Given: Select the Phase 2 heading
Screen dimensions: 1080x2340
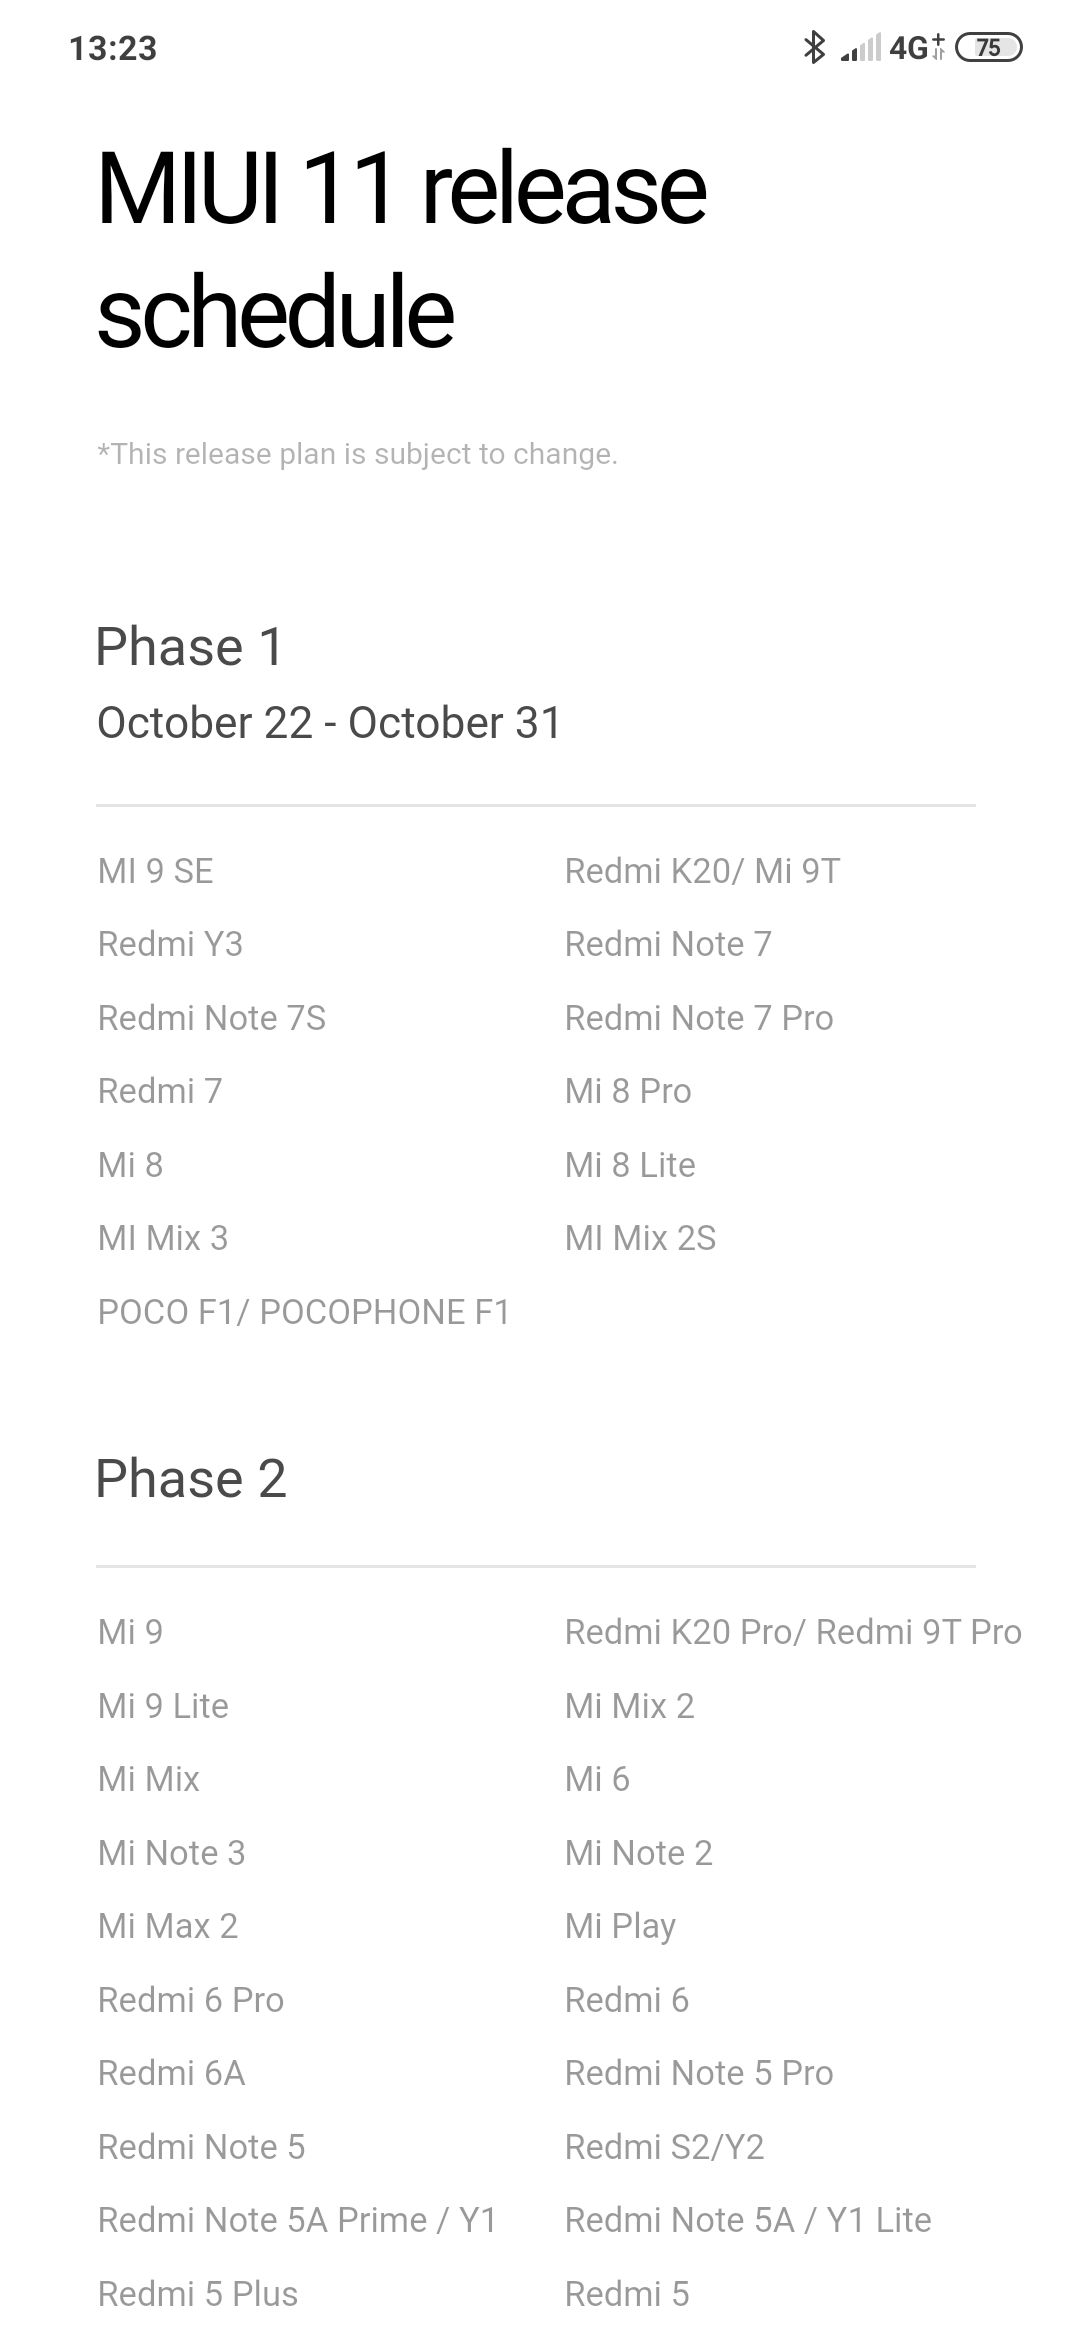Looking at the screenshot, I should pos(191,1478).
